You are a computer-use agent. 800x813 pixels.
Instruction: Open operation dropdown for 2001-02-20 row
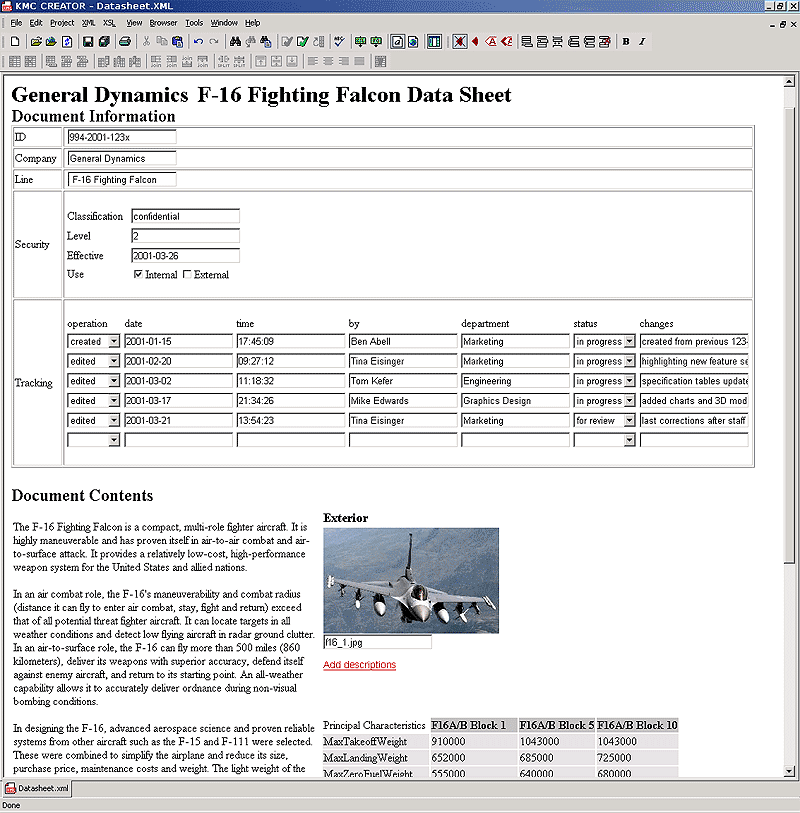(x=114, y=361)
